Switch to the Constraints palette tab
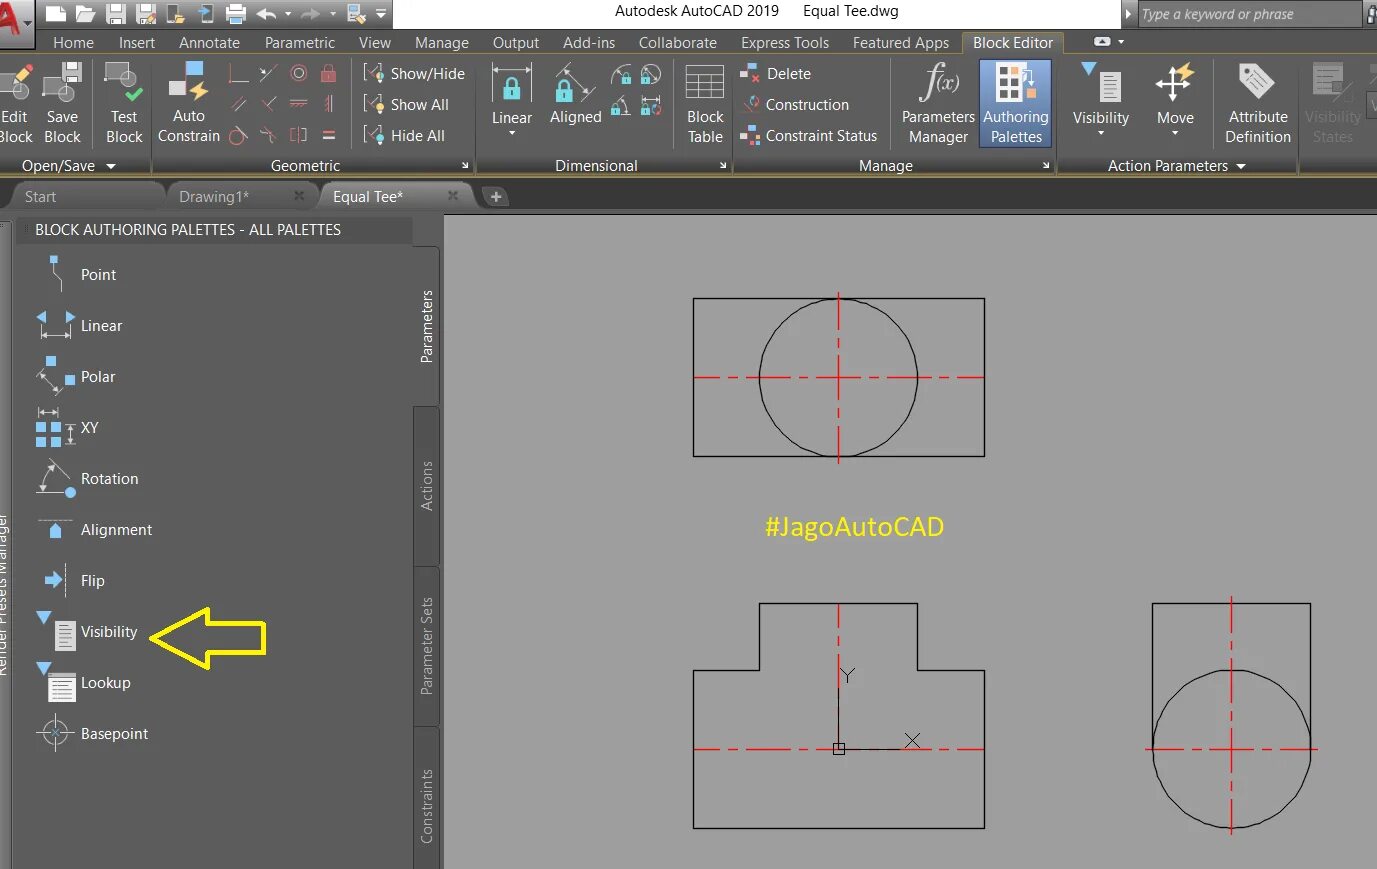 point(427,804)
